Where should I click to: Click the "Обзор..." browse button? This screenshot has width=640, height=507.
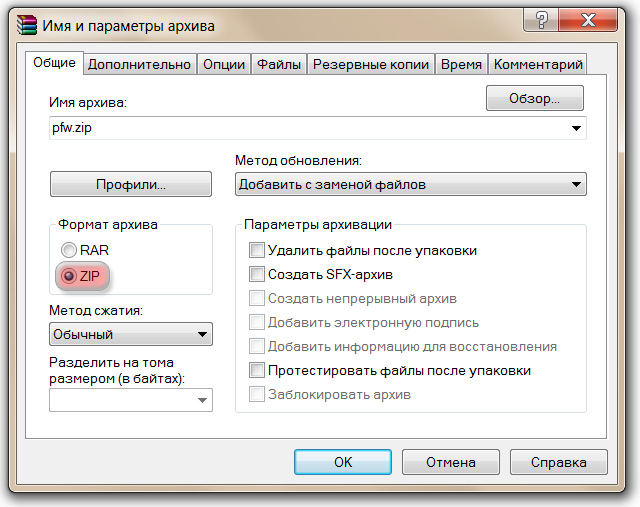pos(534,98)
